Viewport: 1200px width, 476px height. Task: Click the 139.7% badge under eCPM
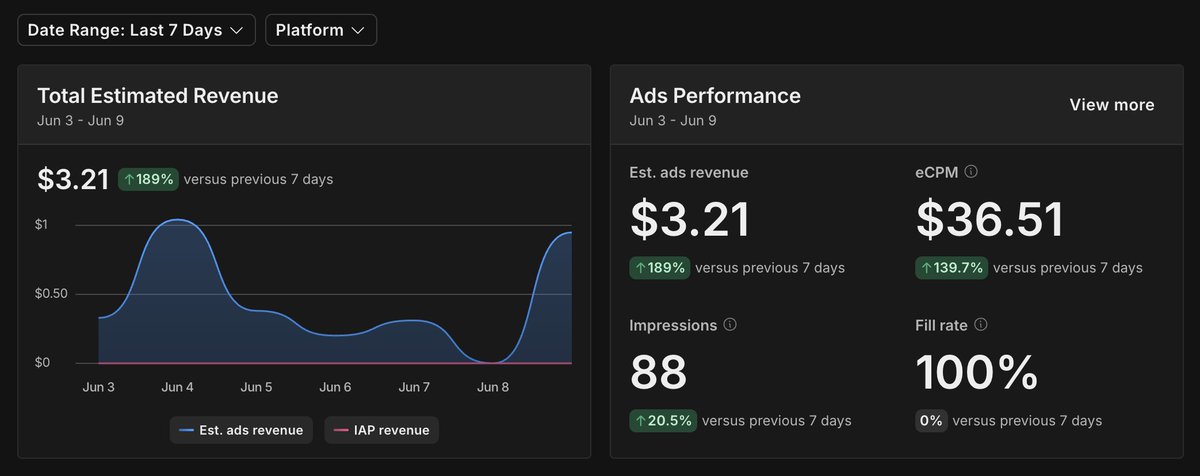click(x=951, y=268)
